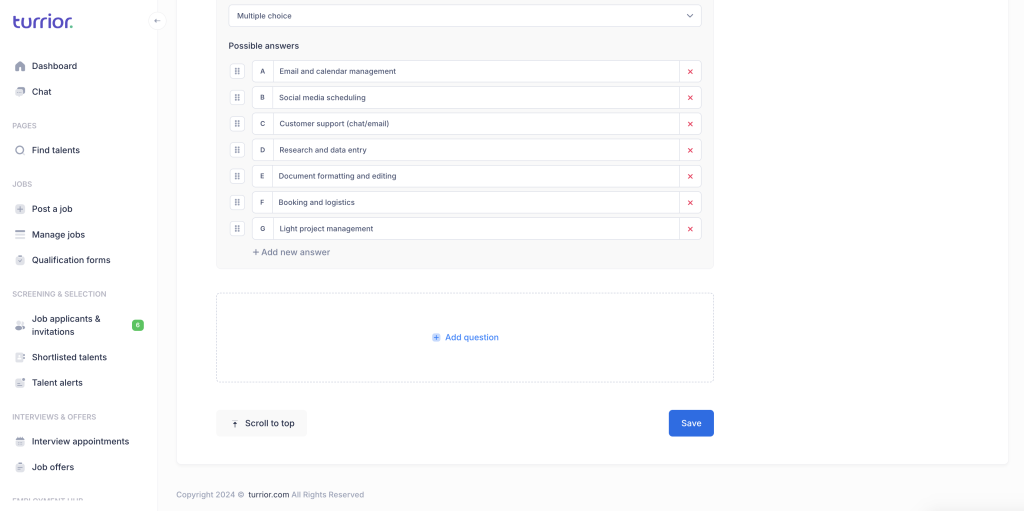The image size is (1024, 511).
Task: Collapse the sidebar with arrow icon
Action: tap(157, 21)
